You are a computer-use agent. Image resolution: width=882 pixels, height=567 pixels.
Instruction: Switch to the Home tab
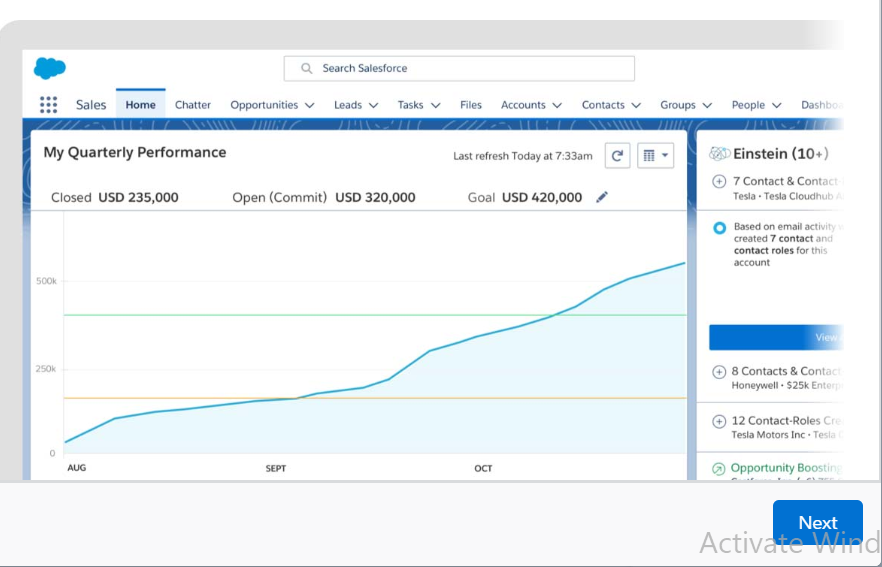[x=141, y=104]
